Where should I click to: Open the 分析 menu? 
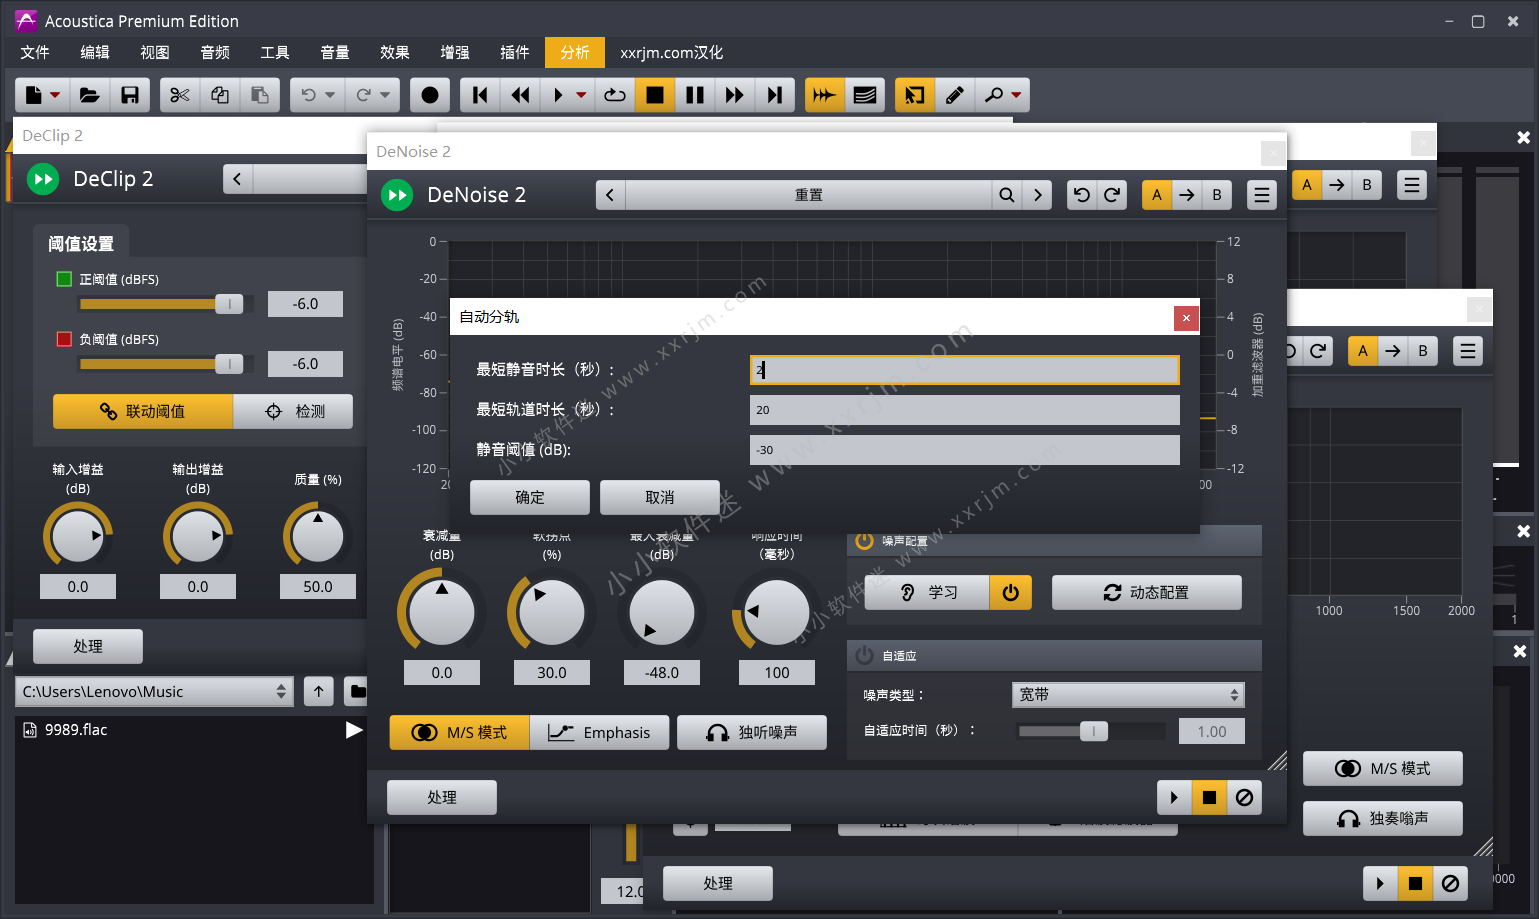(575, 52)
